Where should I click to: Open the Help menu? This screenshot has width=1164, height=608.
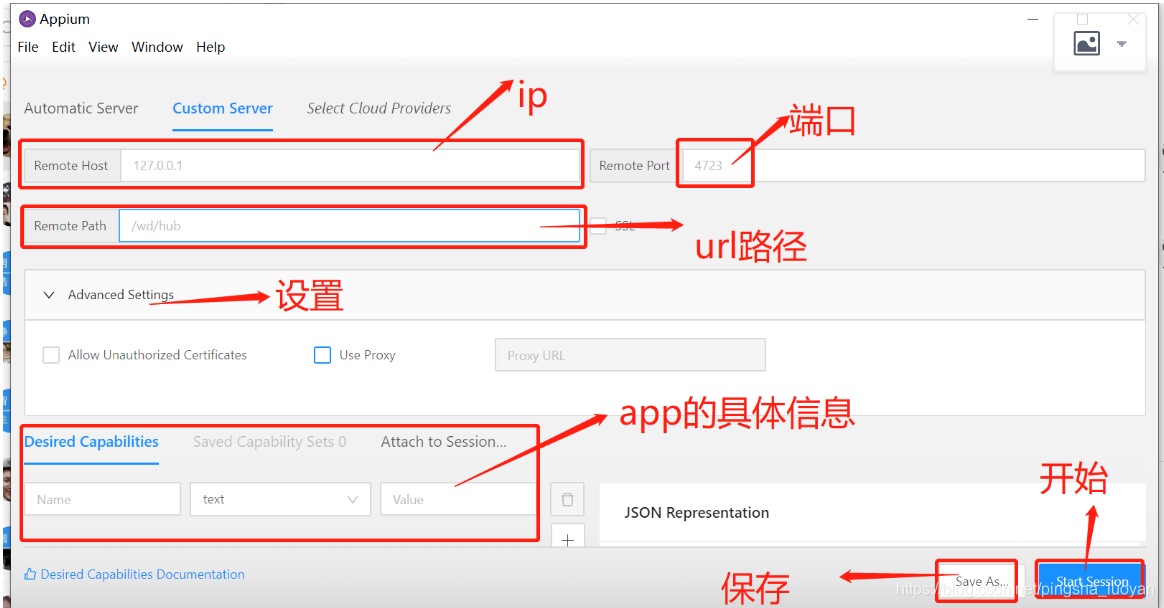[210, 47]
